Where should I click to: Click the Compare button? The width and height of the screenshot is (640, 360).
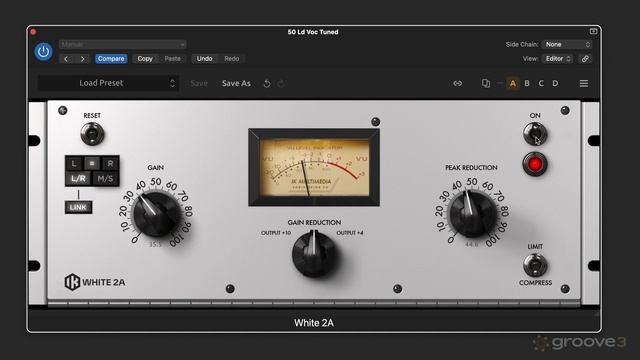click(x=111, y=59)
